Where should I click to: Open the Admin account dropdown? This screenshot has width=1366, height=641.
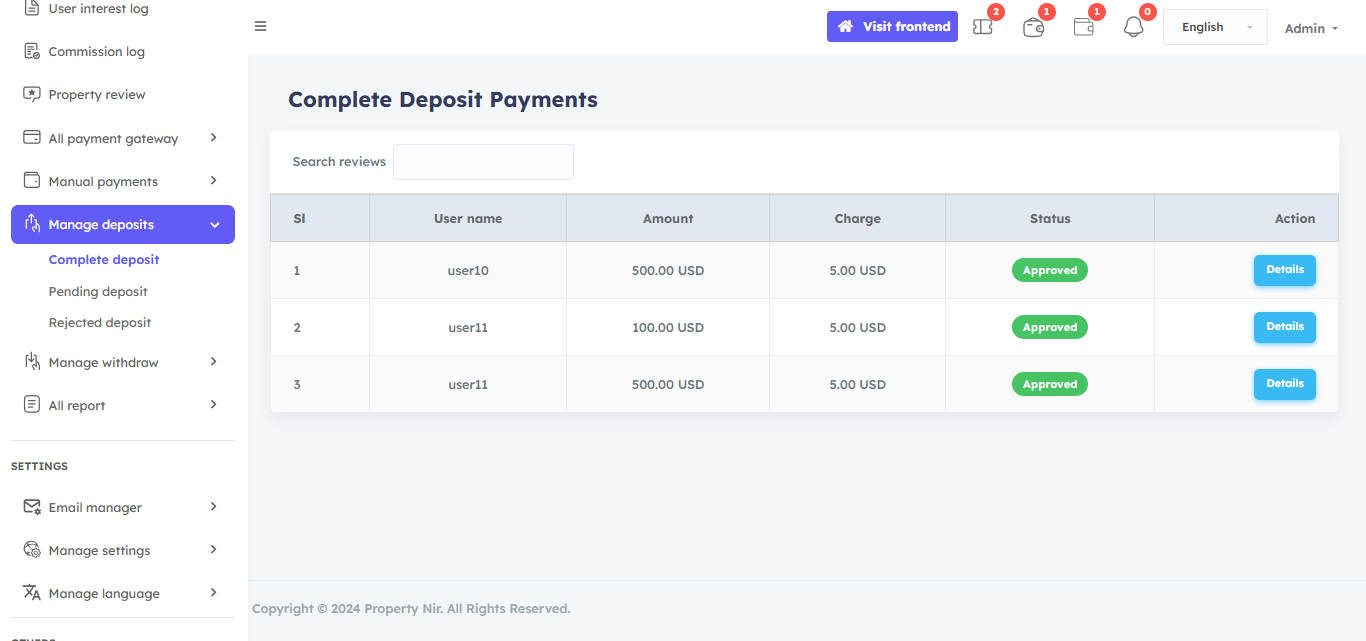coord(1310,28)
